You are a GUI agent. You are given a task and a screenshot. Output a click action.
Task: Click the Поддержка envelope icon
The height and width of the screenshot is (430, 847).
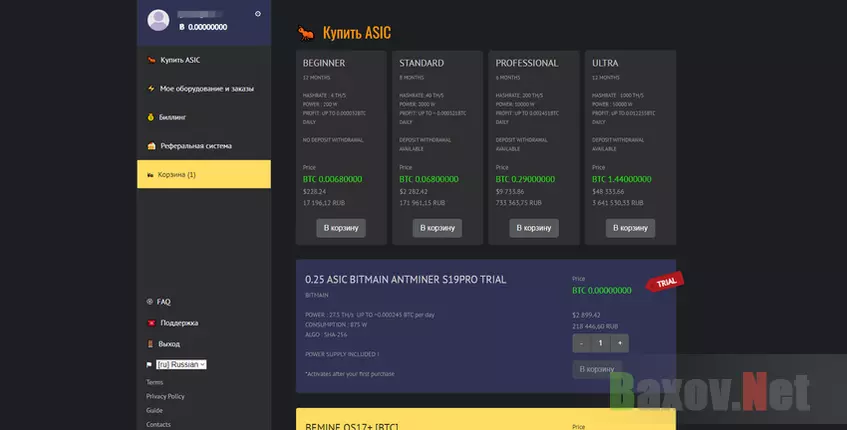pyautogui.click(x=150, y=323)
